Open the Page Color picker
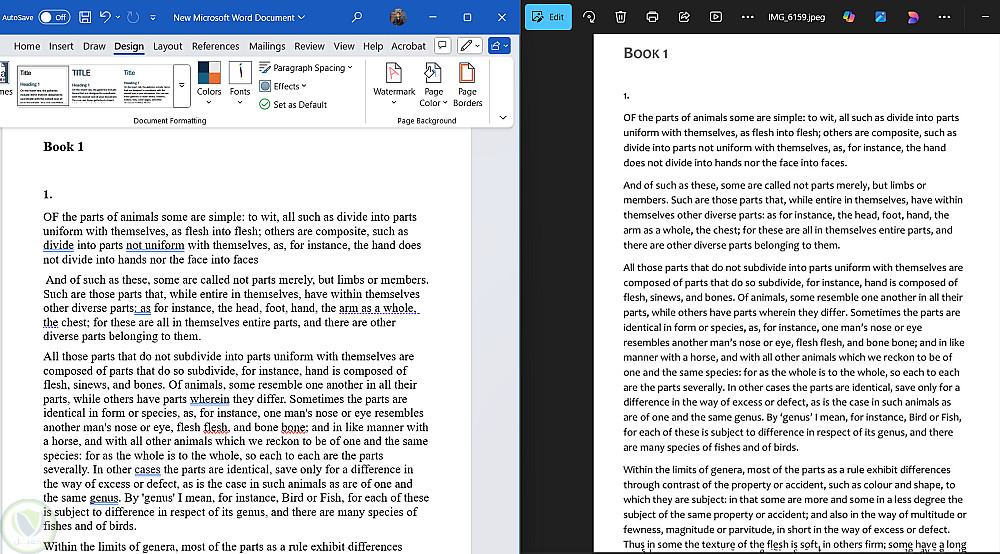This screenshot has width=1000, height=554. [433, 84]
